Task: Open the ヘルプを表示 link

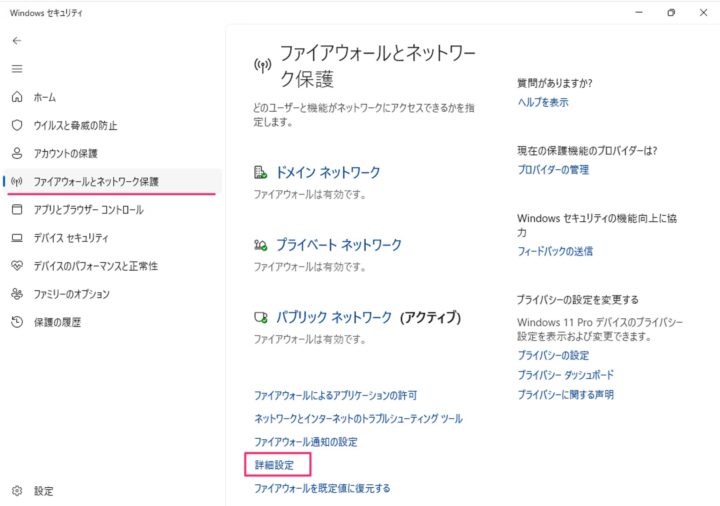Action: [543, 102]
